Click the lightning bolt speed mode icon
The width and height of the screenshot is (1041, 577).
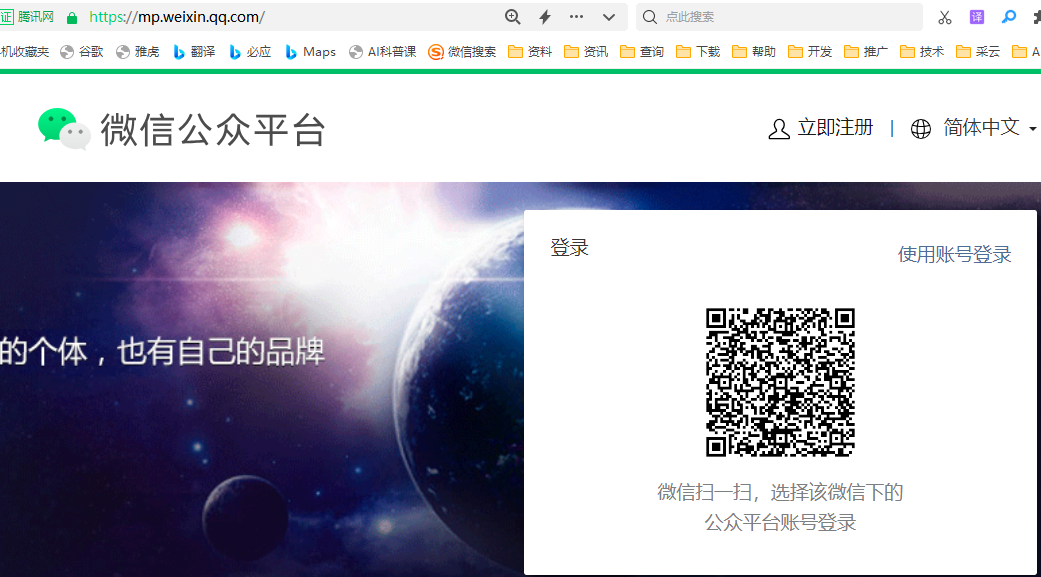tap(545, 17)
